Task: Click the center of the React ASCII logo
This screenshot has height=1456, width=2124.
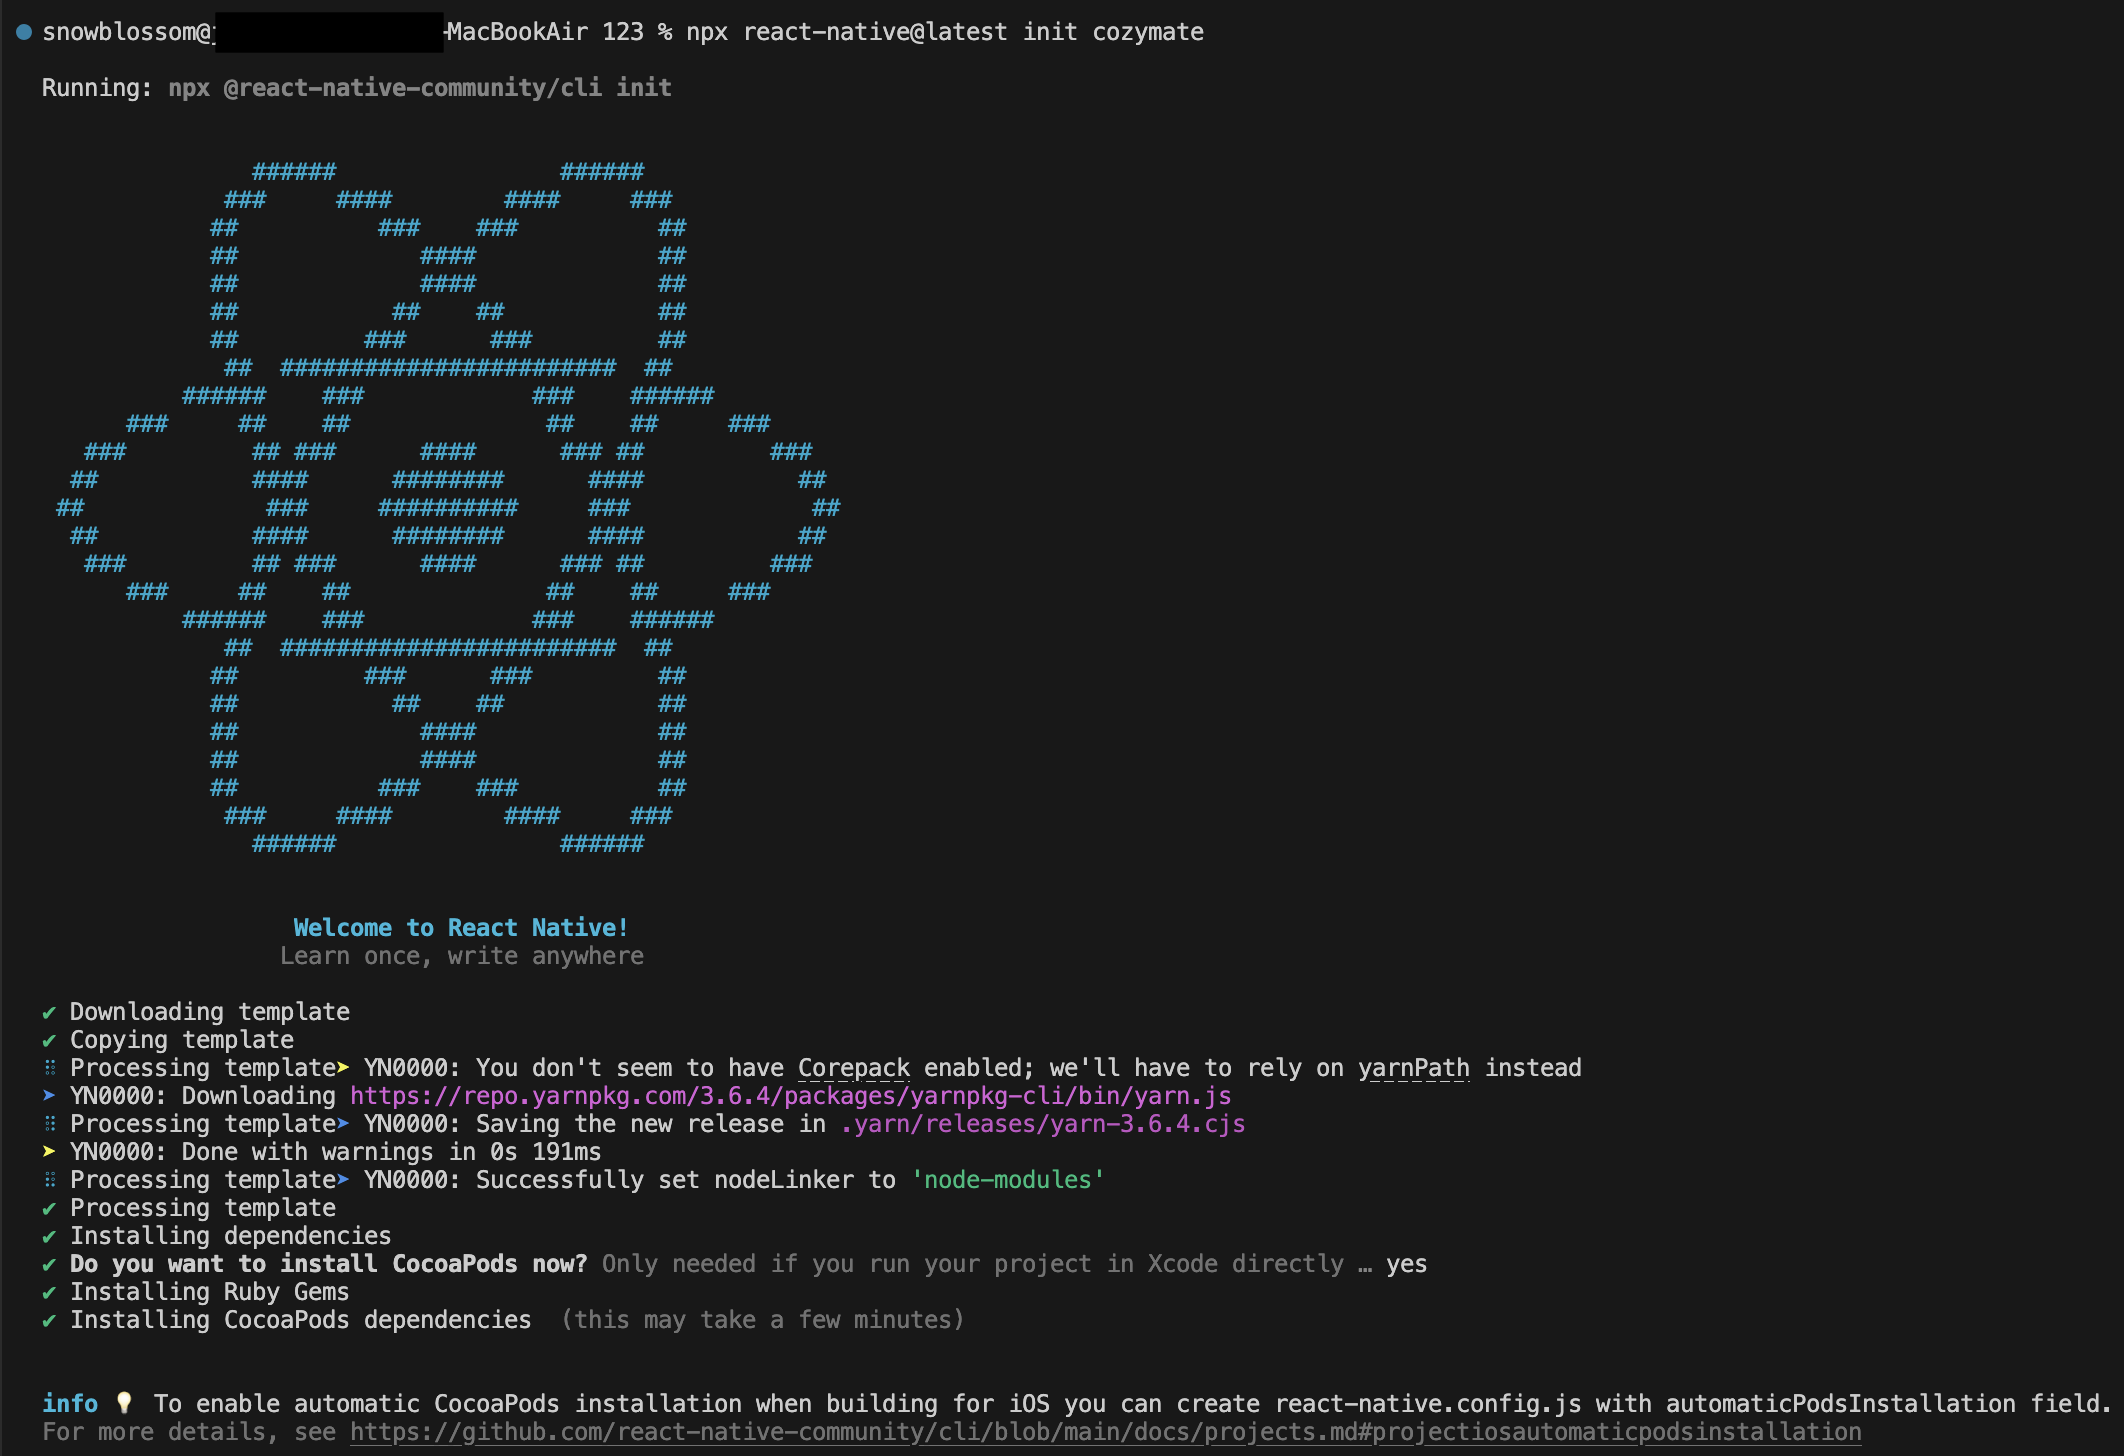Action: pyautogui.click(x=448, y=508)
